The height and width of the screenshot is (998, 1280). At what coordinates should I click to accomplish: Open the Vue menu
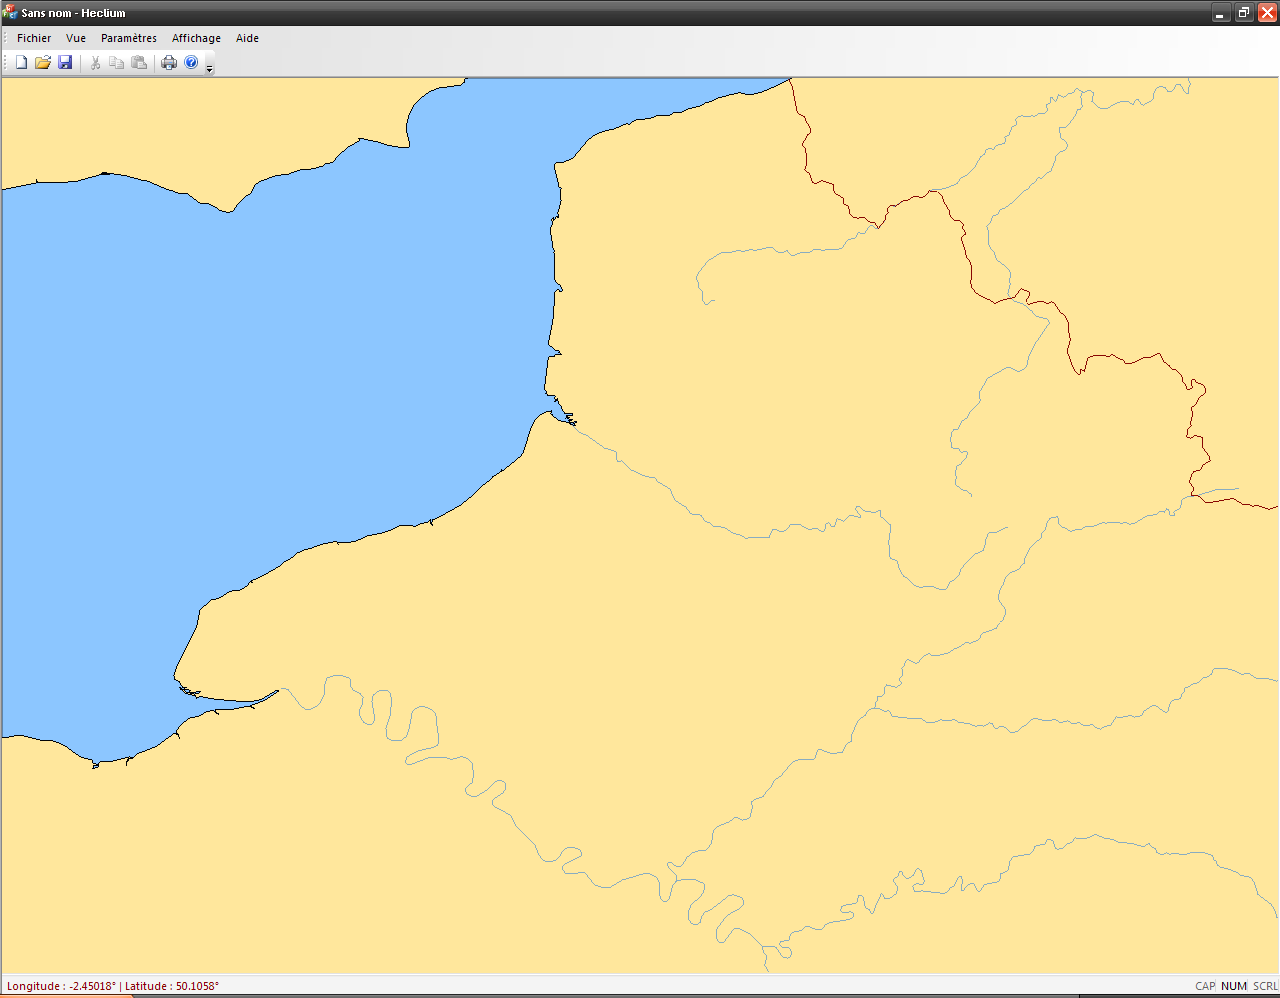click(x=76, y=38)
